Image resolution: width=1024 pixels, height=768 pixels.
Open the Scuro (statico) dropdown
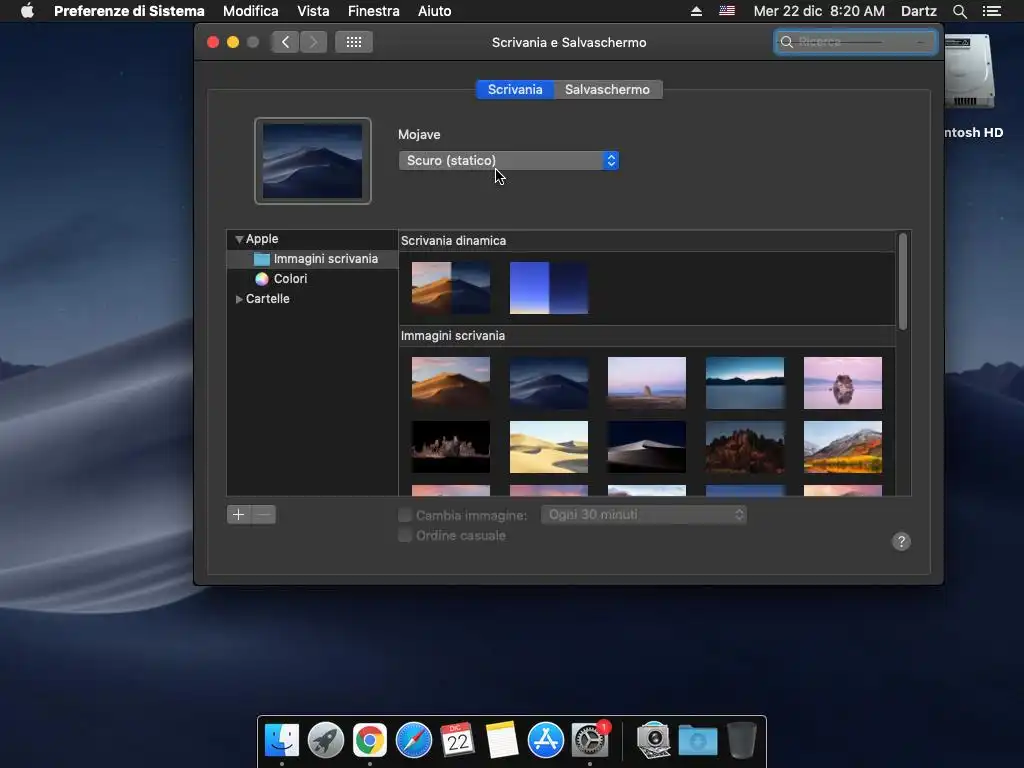click(509, 161)
